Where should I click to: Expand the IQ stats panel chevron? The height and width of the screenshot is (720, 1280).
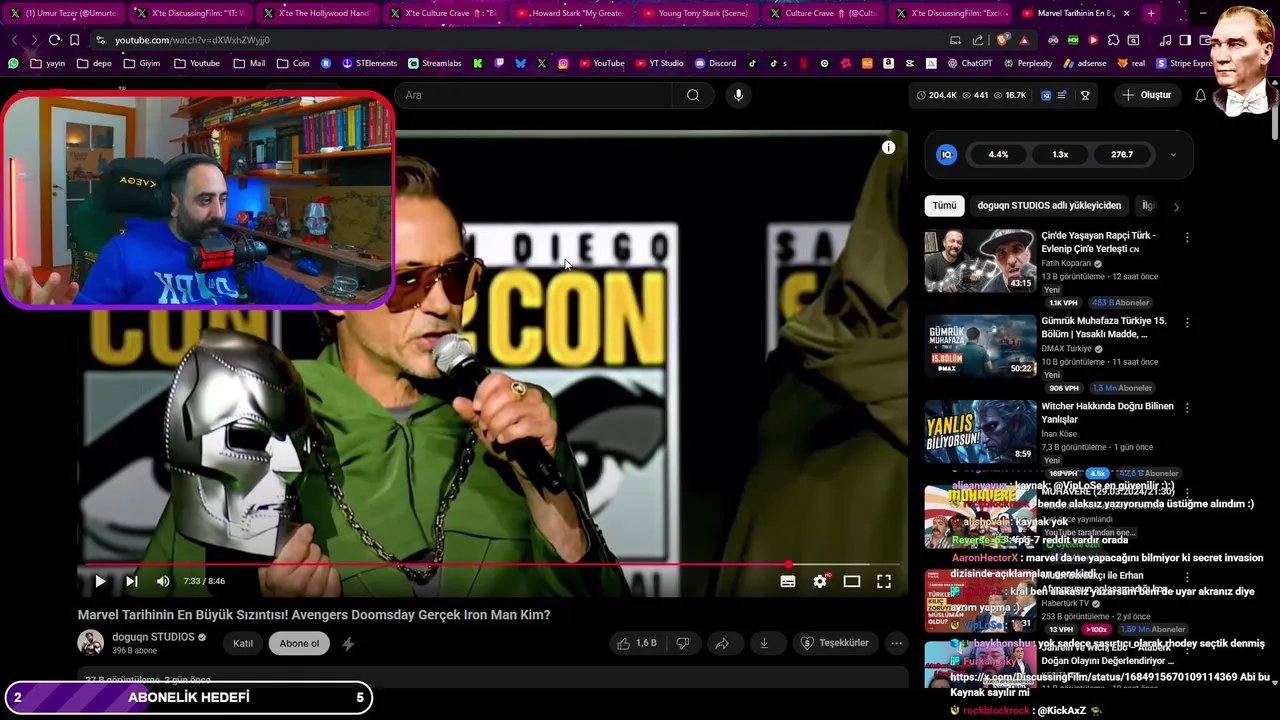pos(1173,155)
